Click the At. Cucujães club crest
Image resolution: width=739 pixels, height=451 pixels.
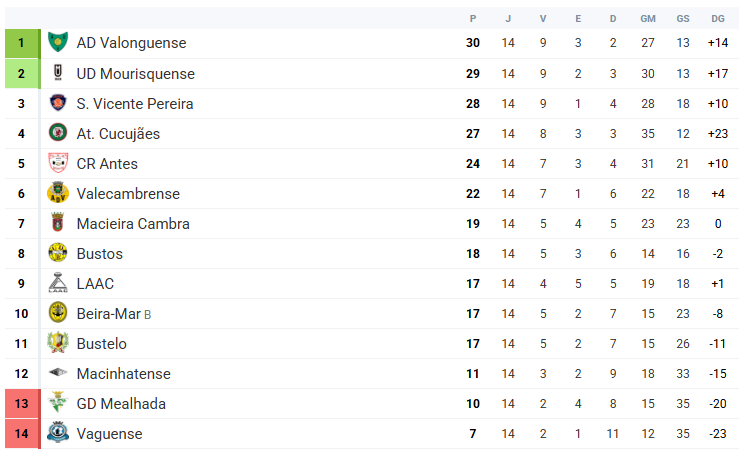(x=57, y=134)
